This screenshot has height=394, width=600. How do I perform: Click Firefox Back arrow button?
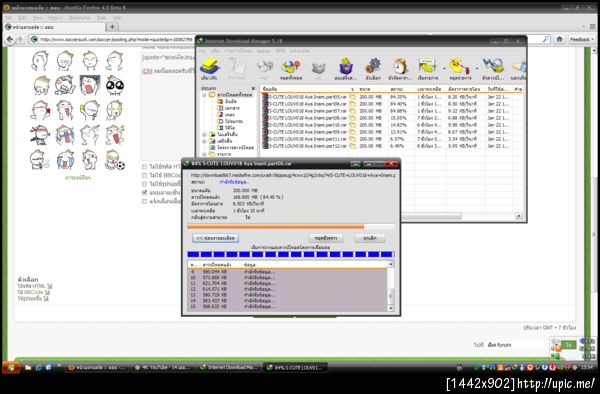[x=10, y=39]
